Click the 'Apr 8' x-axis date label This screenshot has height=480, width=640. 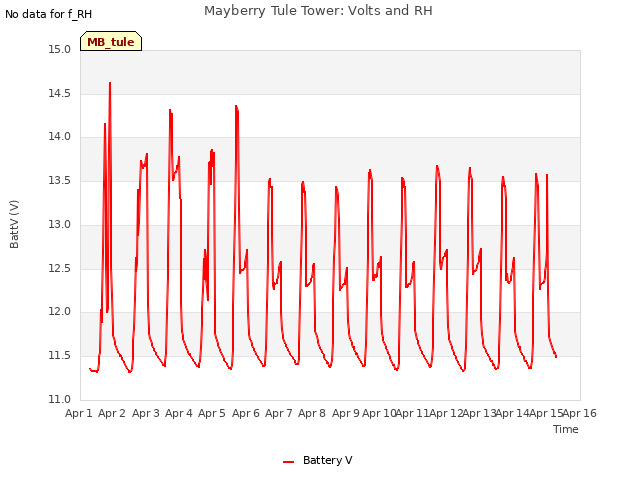(x=312, y=413)
